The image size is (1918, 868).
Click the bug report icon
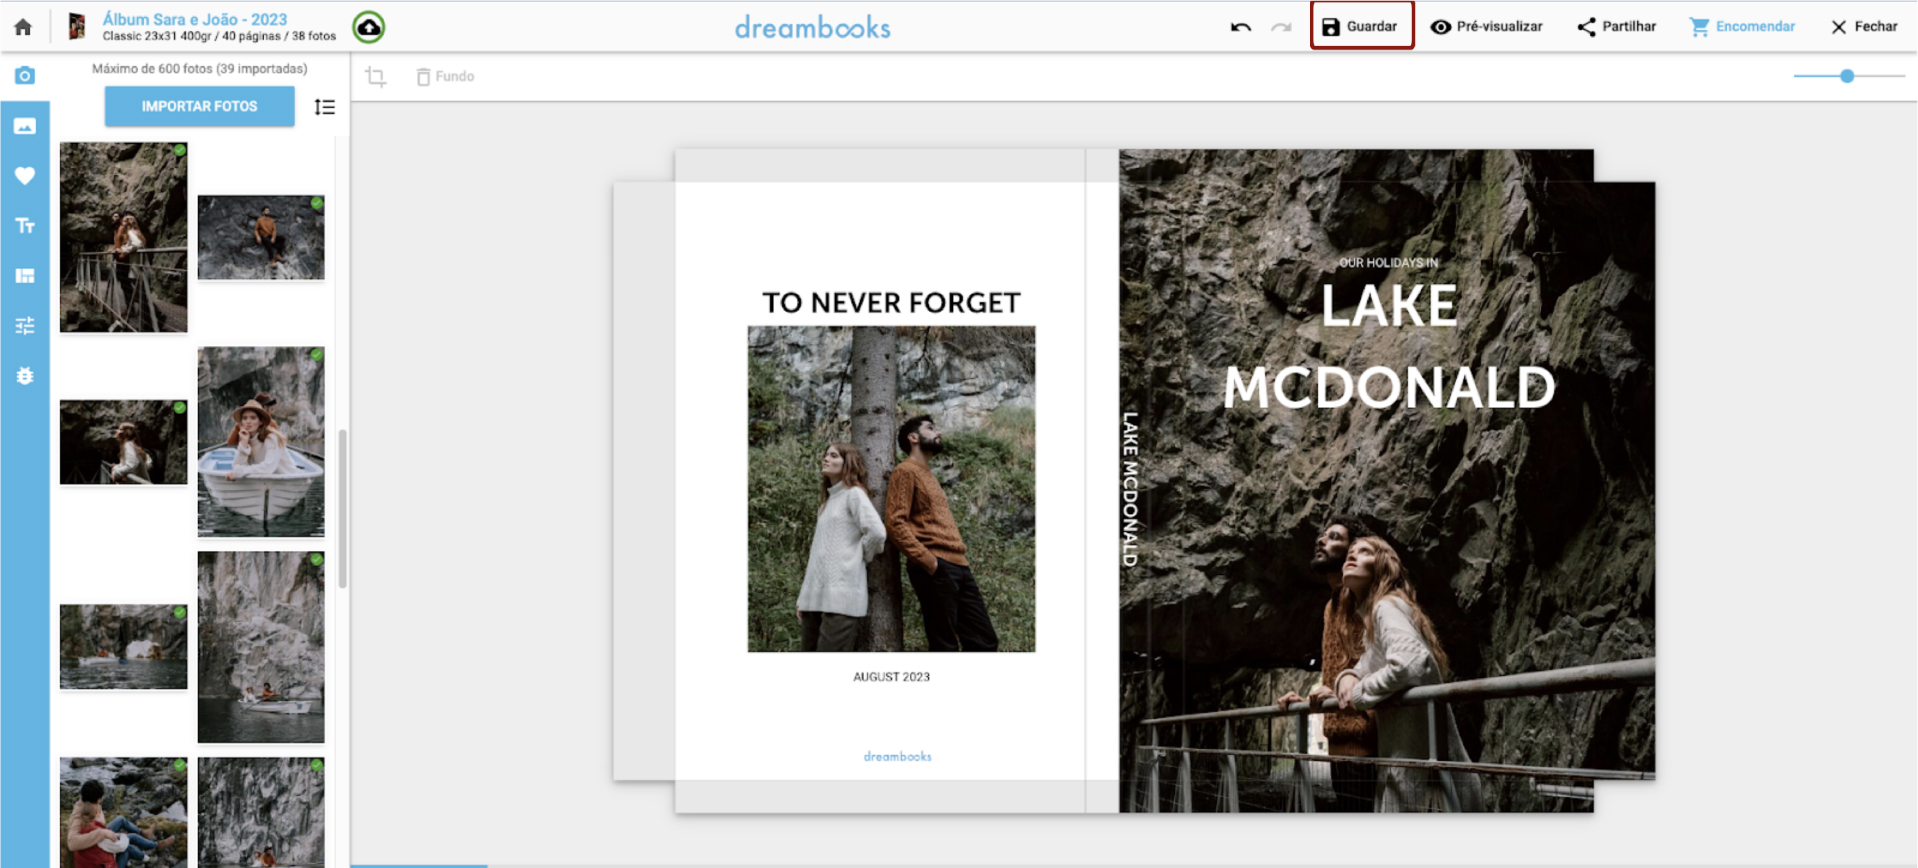click(x=25, y=376)
